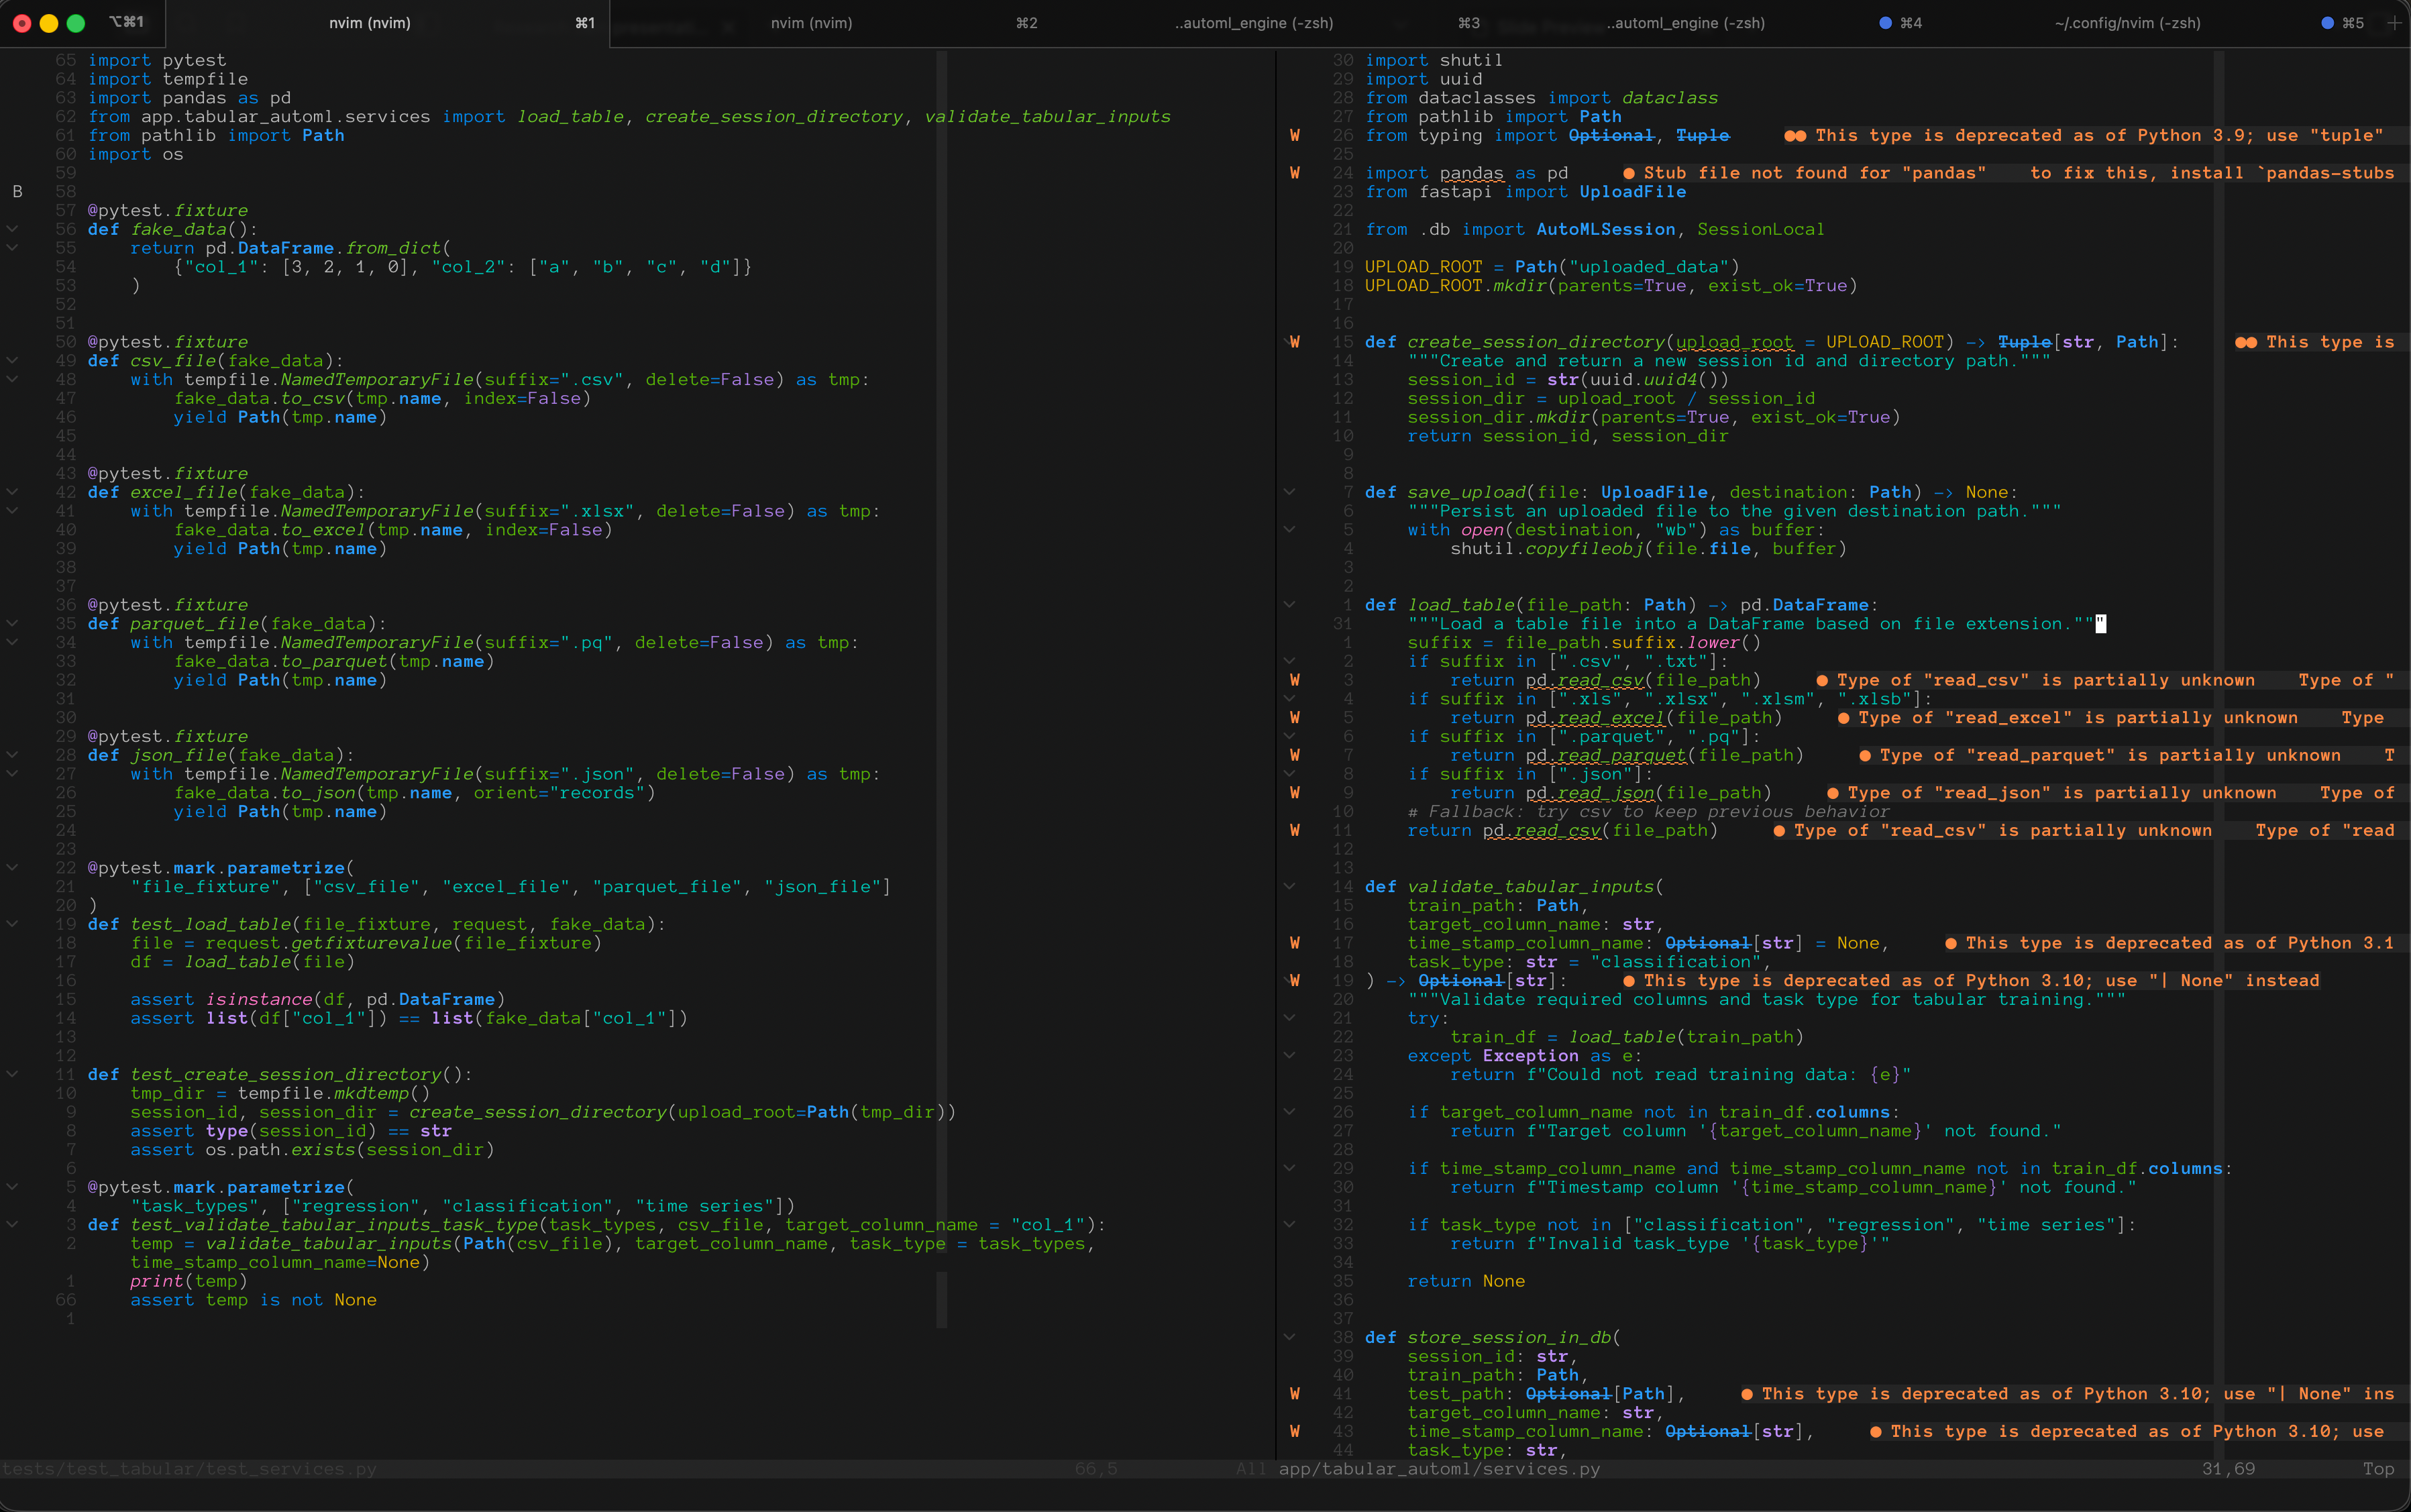Switch to the second nvim tab ⌘2
2411x1512 pixels.
(x=811, y=23)
